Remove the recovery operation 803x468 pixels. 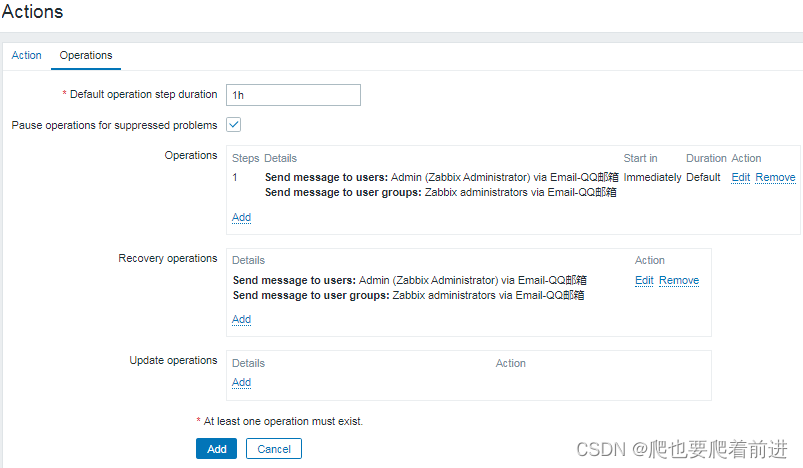tap(679, 280)
